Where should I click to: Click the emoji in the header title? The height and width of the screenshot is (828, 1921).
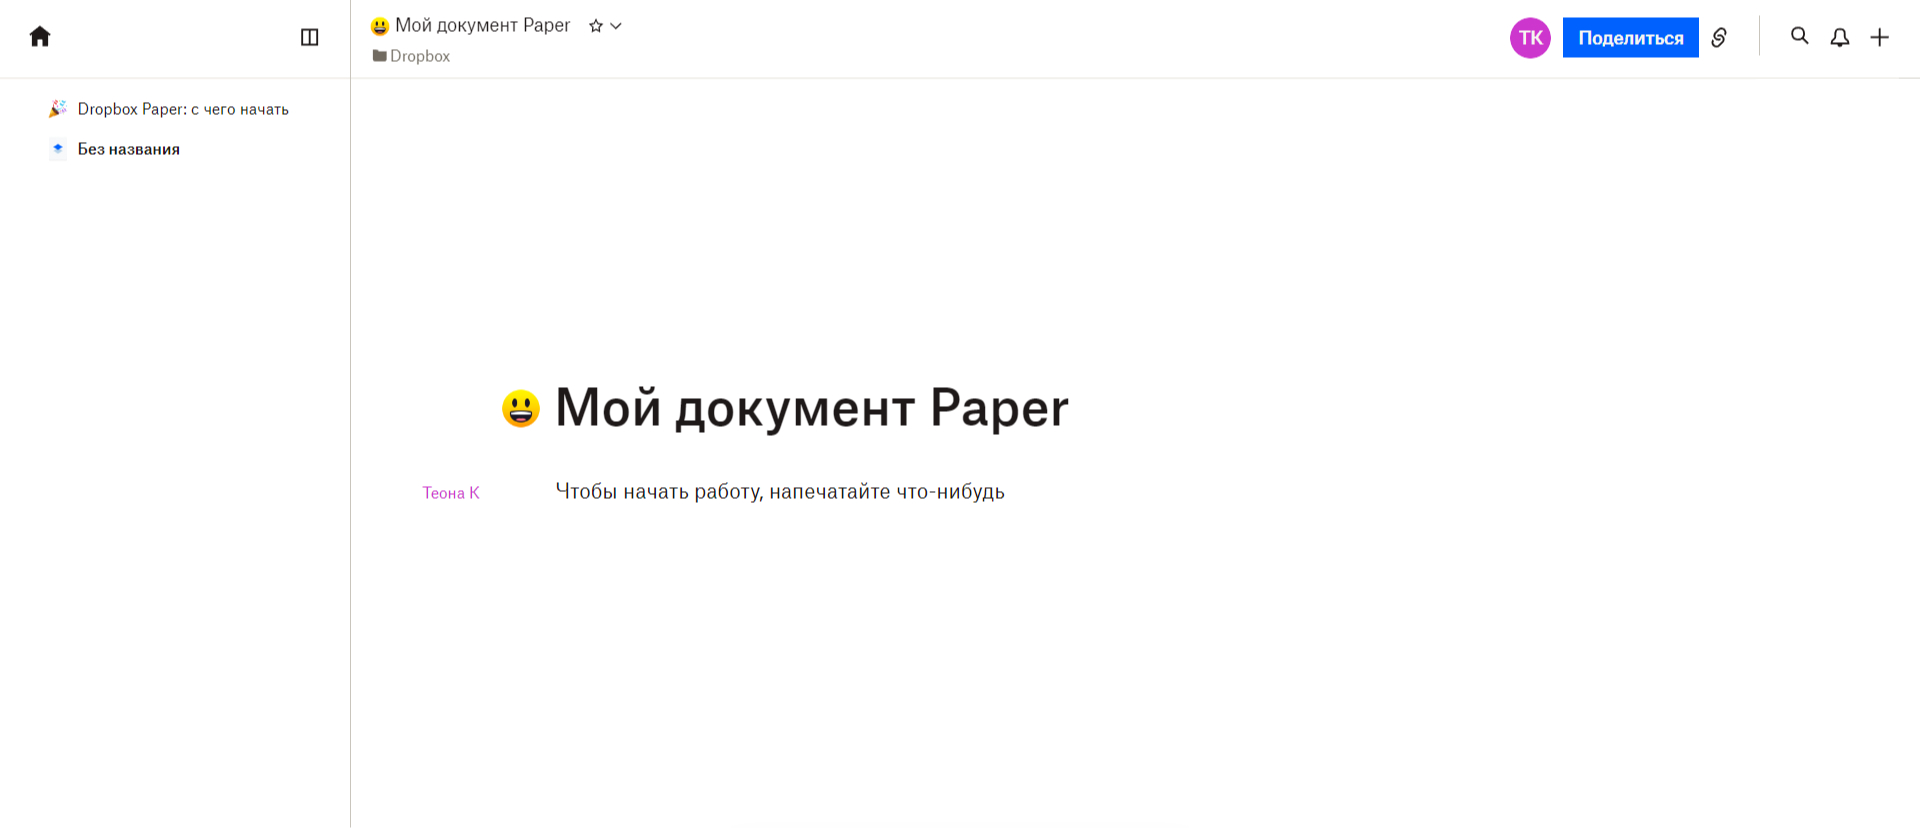click(380, 26)
